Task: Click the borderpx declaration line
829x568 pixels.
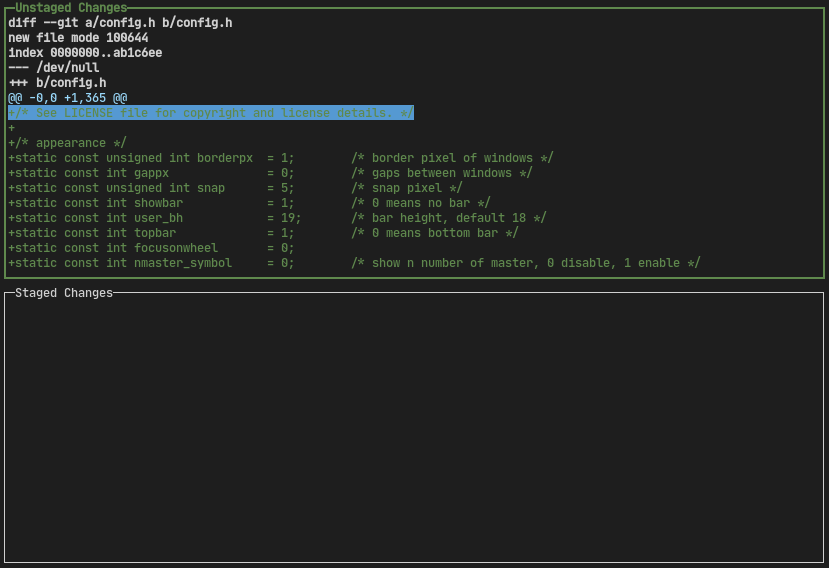Action: coord(150,158)
